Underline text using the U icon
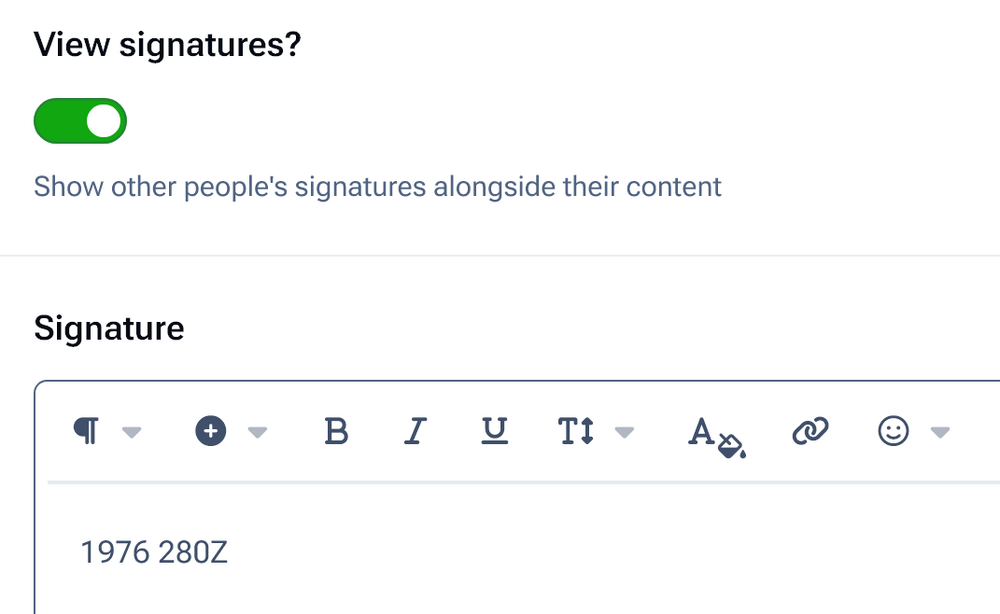The image size is (1000, 614). tap(494, 430)
